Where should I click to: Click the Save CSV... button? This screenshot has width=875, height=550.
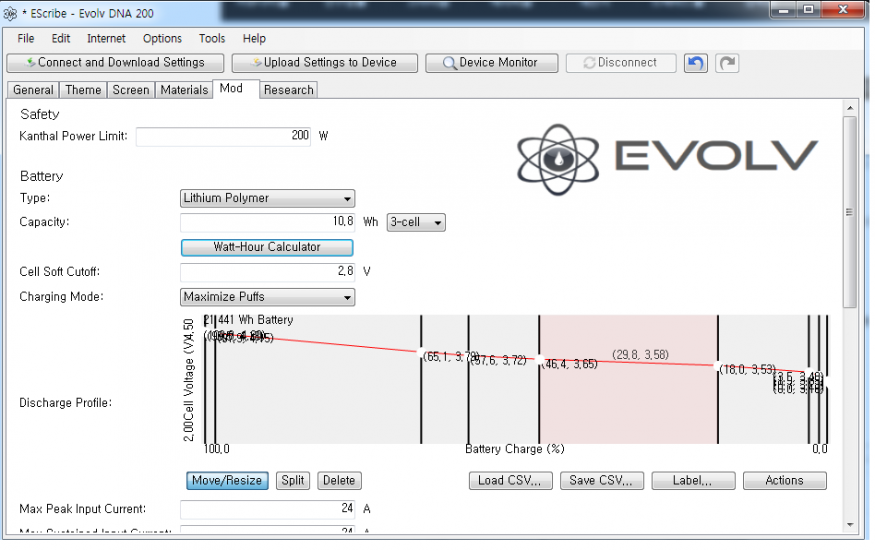tap(602, 481)
